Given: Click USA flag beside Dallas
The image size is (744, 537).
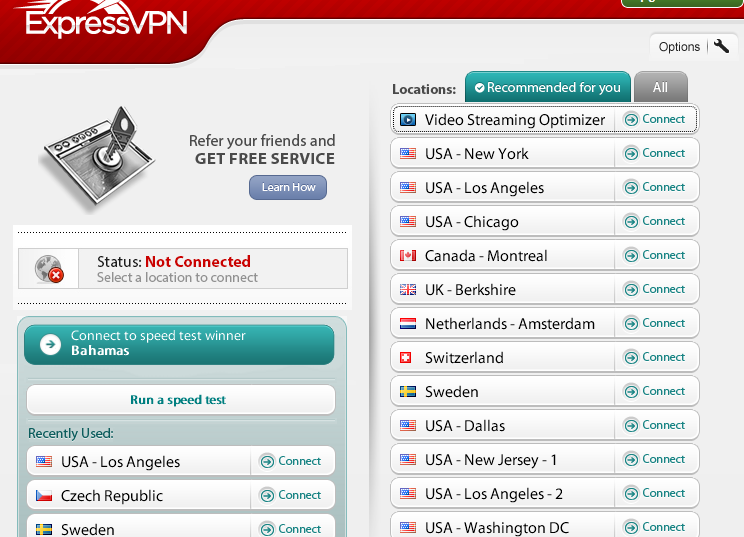Looking at the screenshot, I should (x=408, y=426).
